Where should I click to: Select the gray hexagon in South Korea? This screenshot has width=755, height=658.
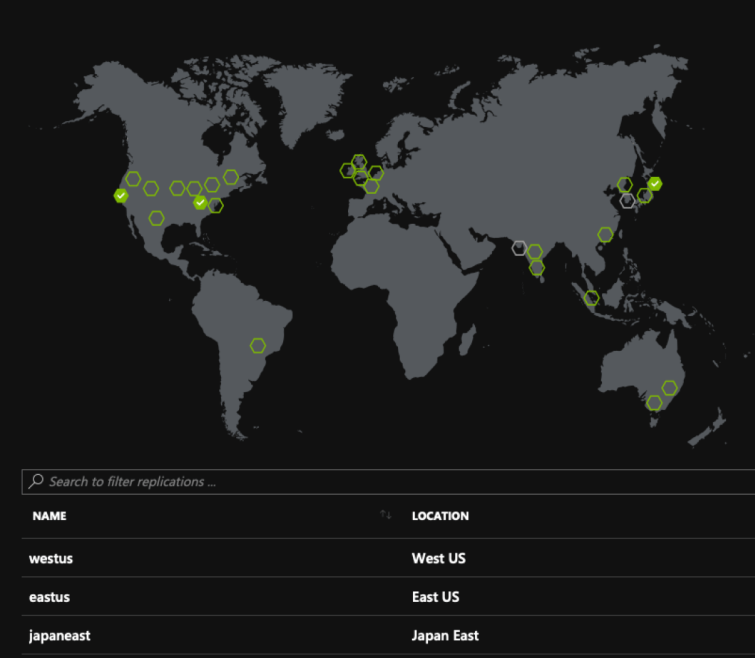tap(627, 200)
